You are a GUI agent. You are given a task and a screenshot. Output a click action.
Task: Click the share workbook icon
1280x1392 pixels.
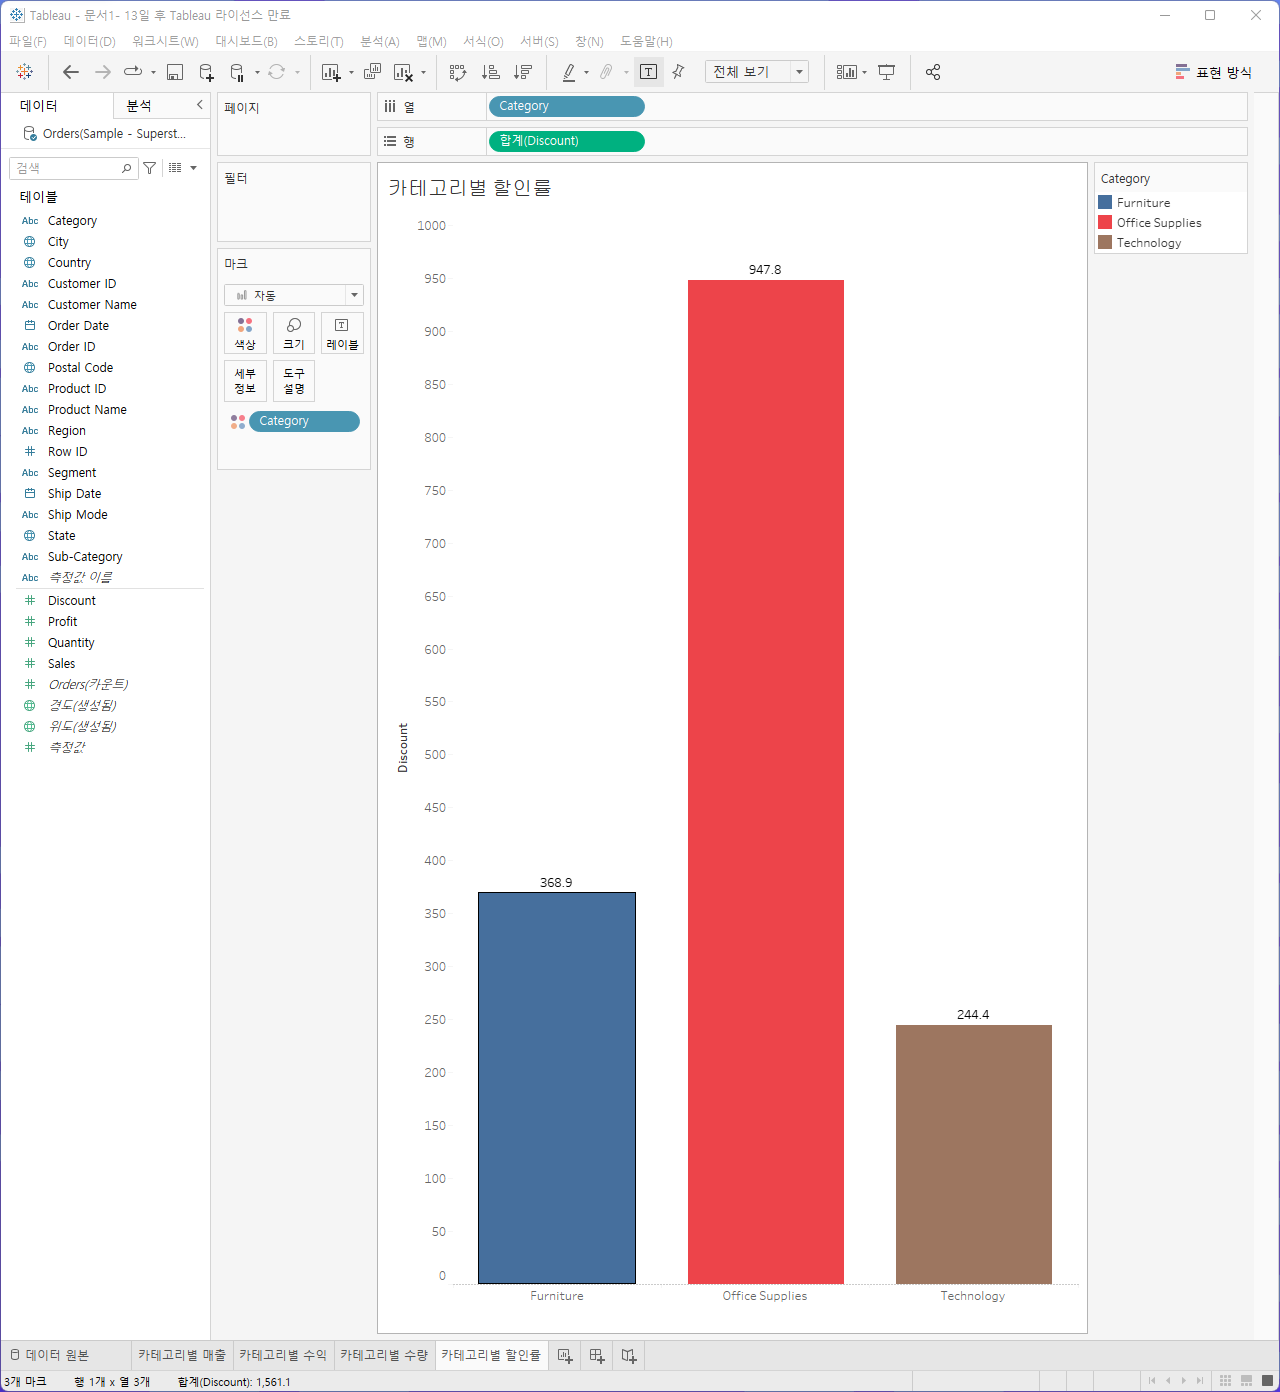[933, 72]
